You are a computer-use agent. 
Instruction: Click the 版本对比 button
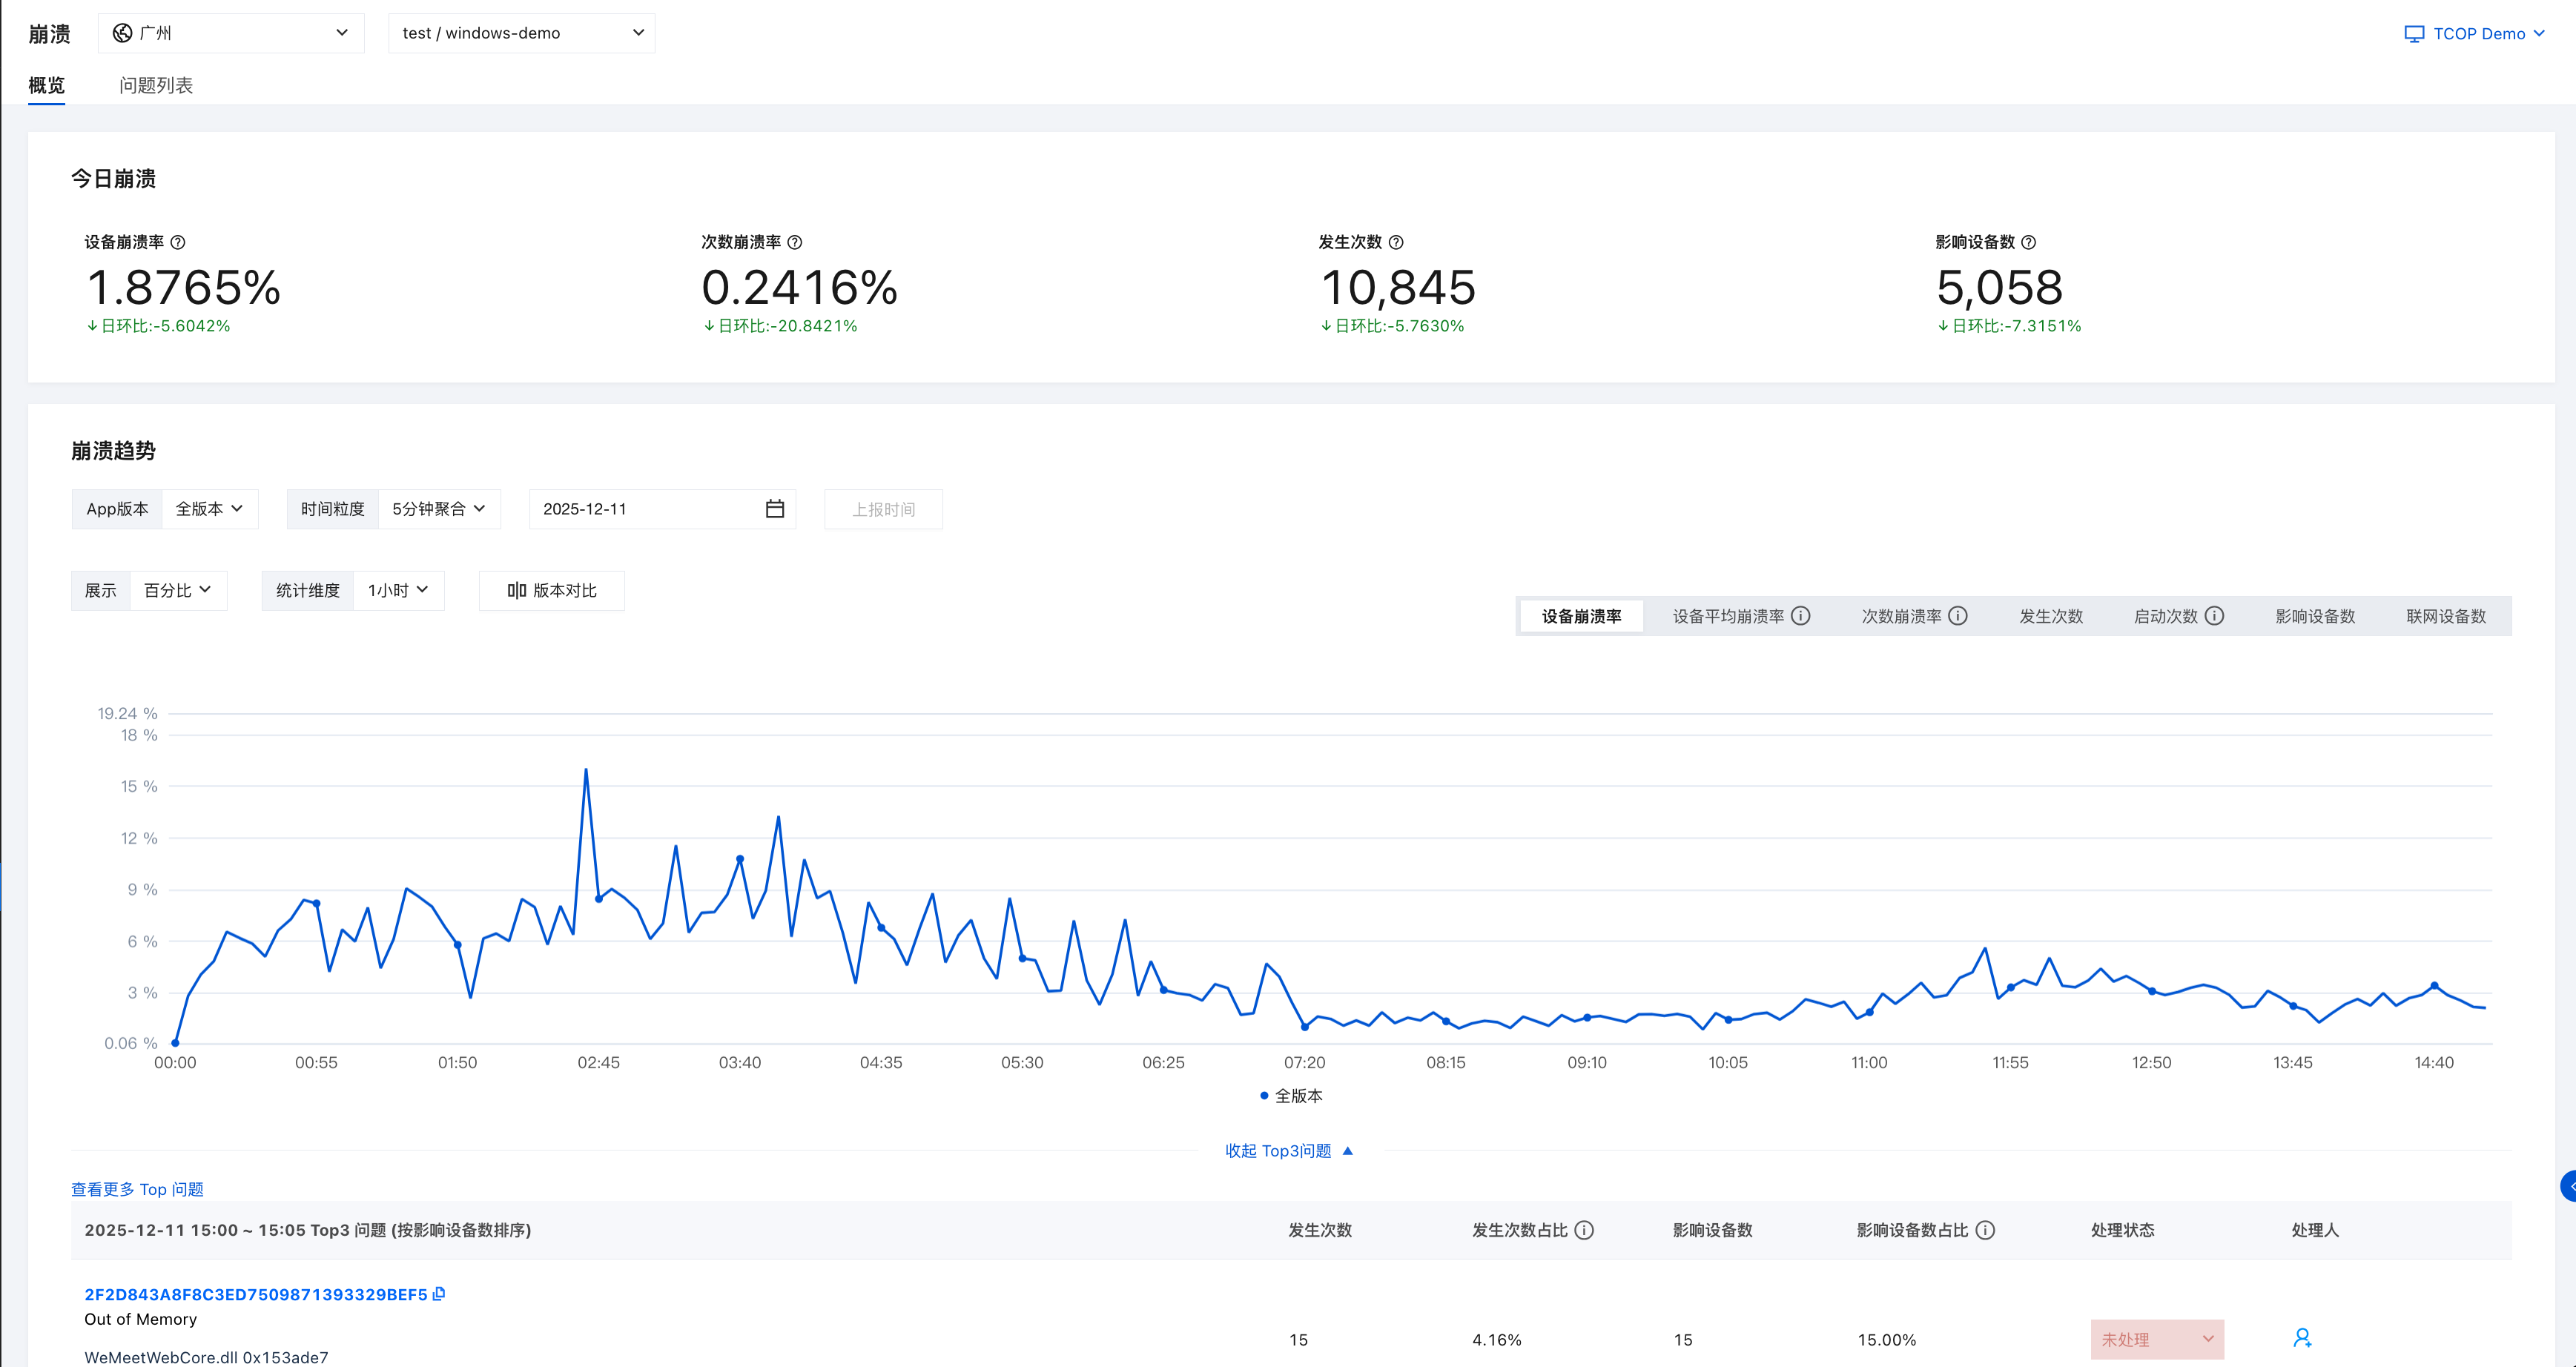pos(552,591)
